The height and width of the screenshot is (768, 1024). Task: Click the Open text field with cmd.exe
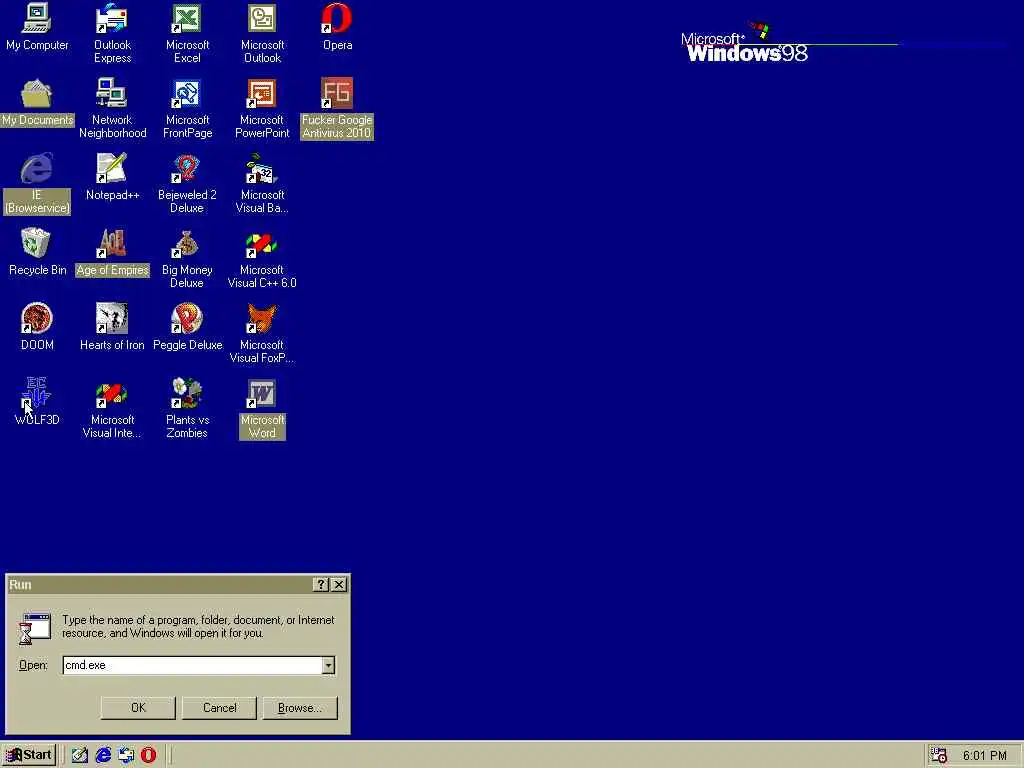tap(192, 665)
